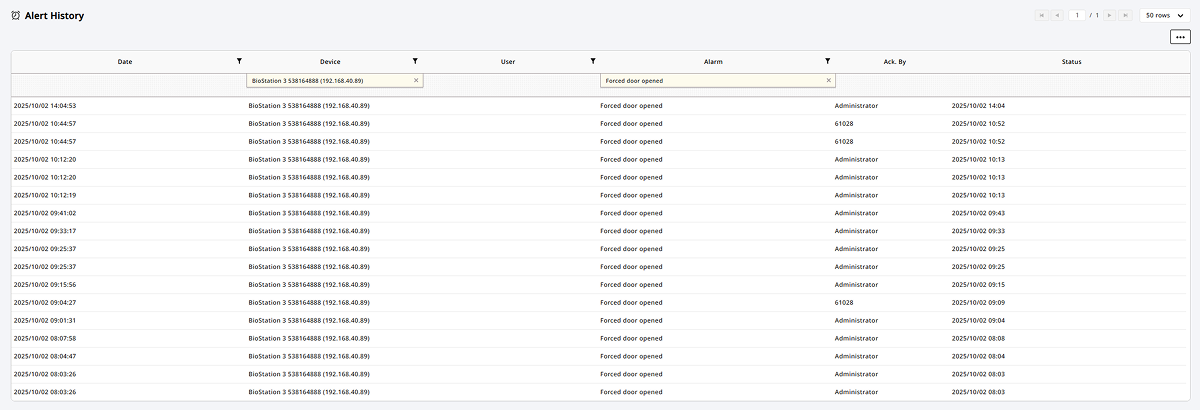
Task: Expand the 50 rows dropdown
Action: (1164, 16)
